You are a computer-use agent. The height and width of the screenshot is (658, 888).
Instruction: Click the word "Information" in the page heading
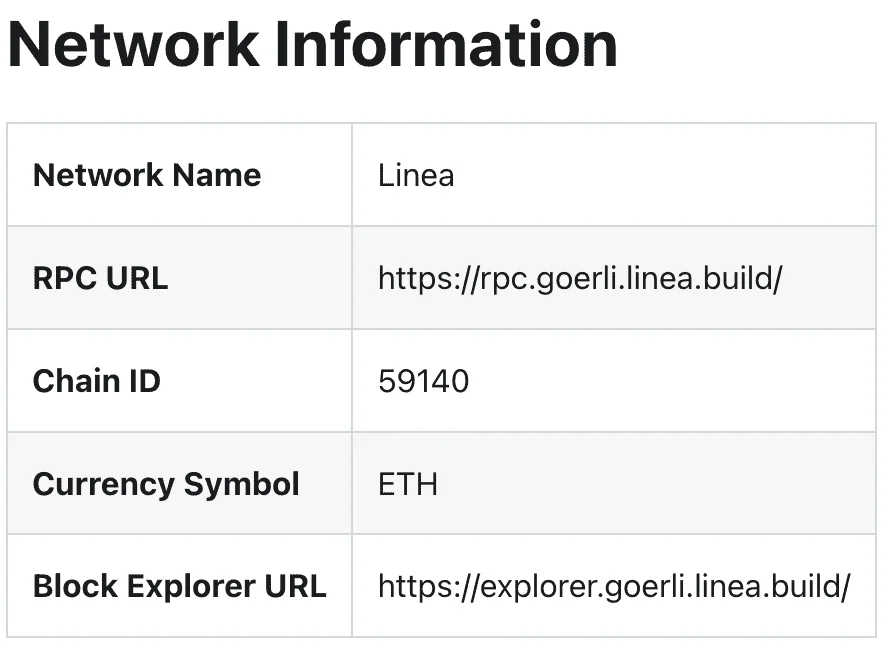[x=459, y=45]
